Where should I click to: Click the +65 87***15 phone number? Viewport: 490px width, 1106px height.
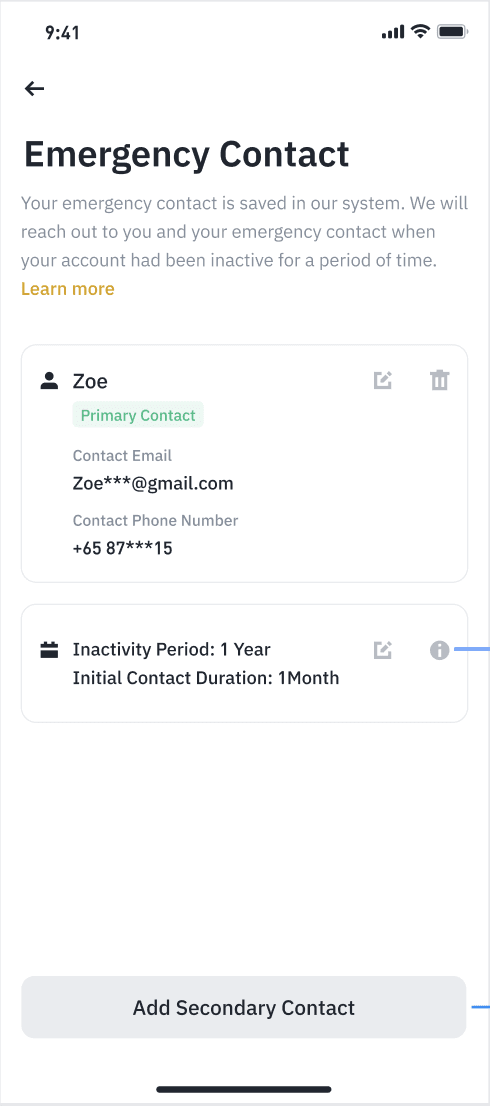pyautogui.click(x=123, y=548)
